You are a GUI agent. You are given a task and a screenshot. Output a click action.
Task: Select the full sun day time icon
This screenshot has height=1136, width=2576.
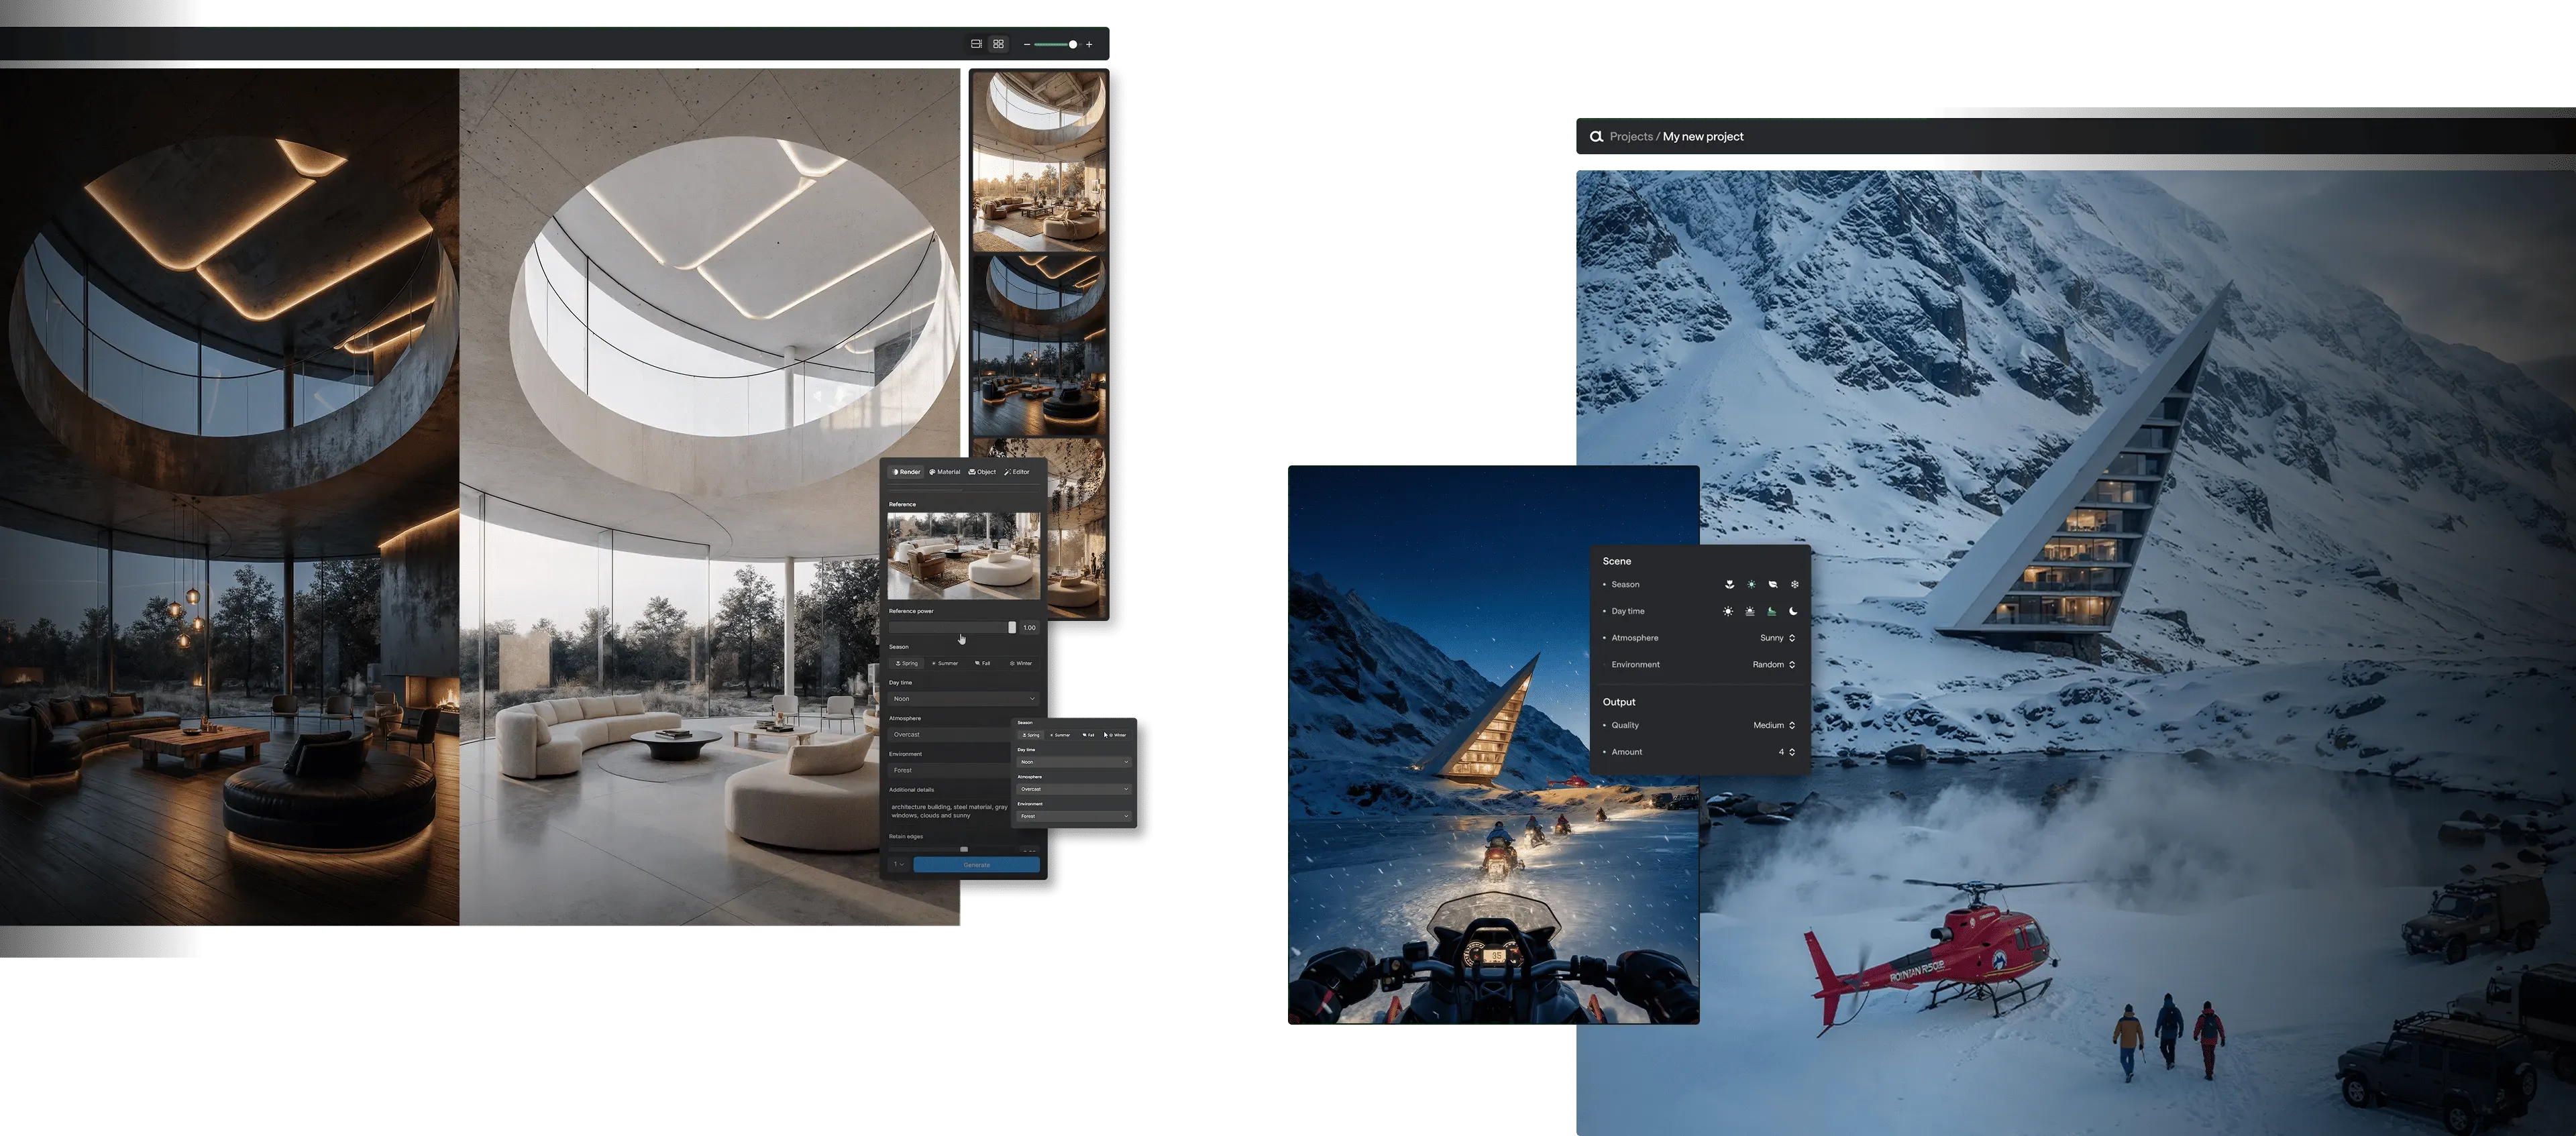pos(1728,611)
